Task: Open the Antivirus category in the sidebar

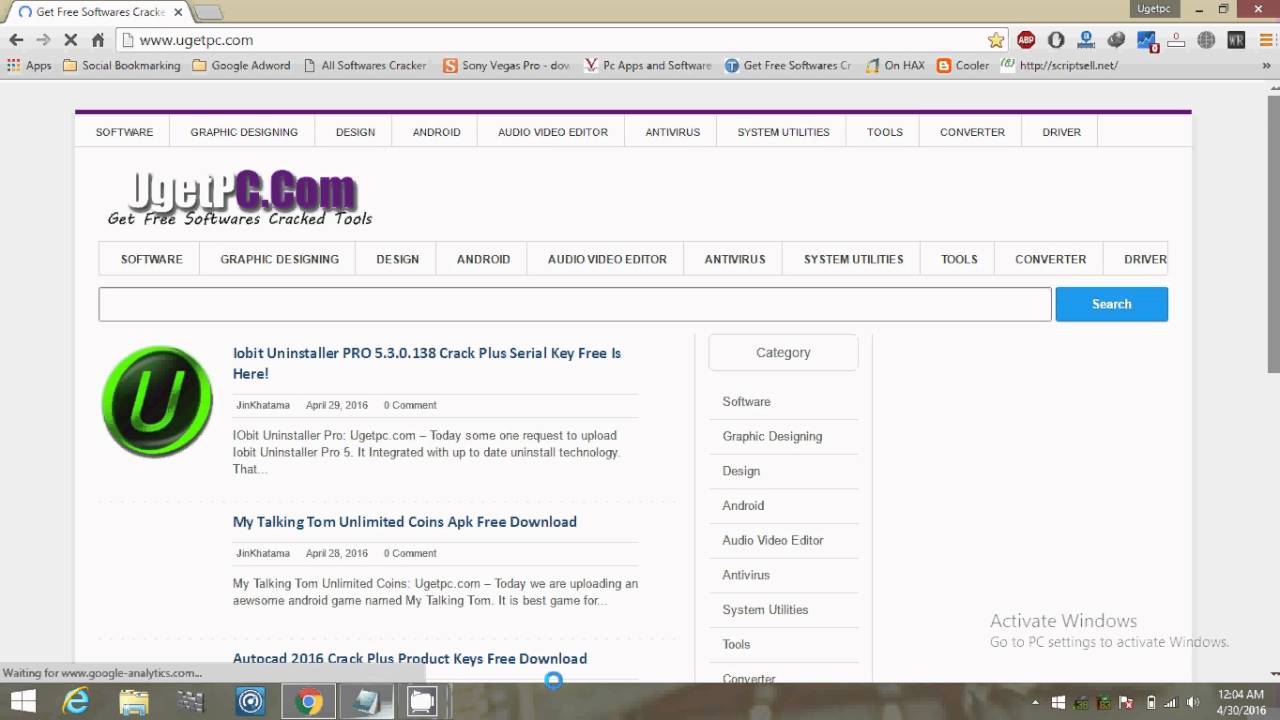Action: (x=746, y=575)
